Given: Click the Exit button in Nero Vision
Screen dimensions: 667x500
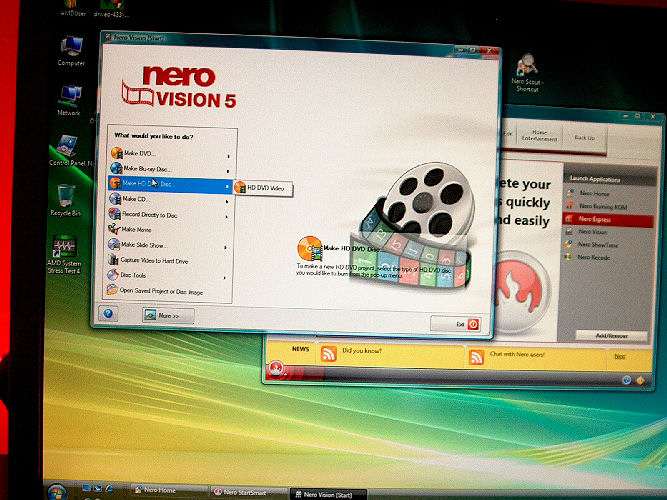Looking at the screenshot, I should 456,324.
